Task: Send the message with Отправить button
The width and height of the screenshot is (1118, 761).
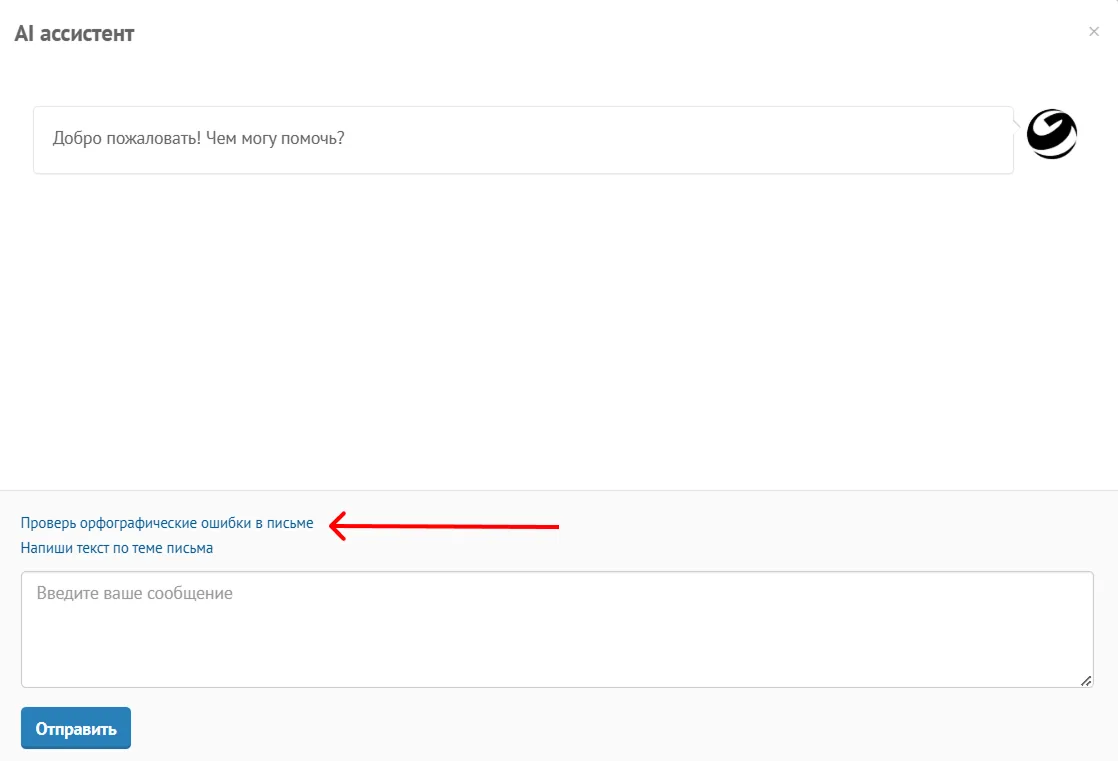Action: pyautogui.click(x=76, y=728)
